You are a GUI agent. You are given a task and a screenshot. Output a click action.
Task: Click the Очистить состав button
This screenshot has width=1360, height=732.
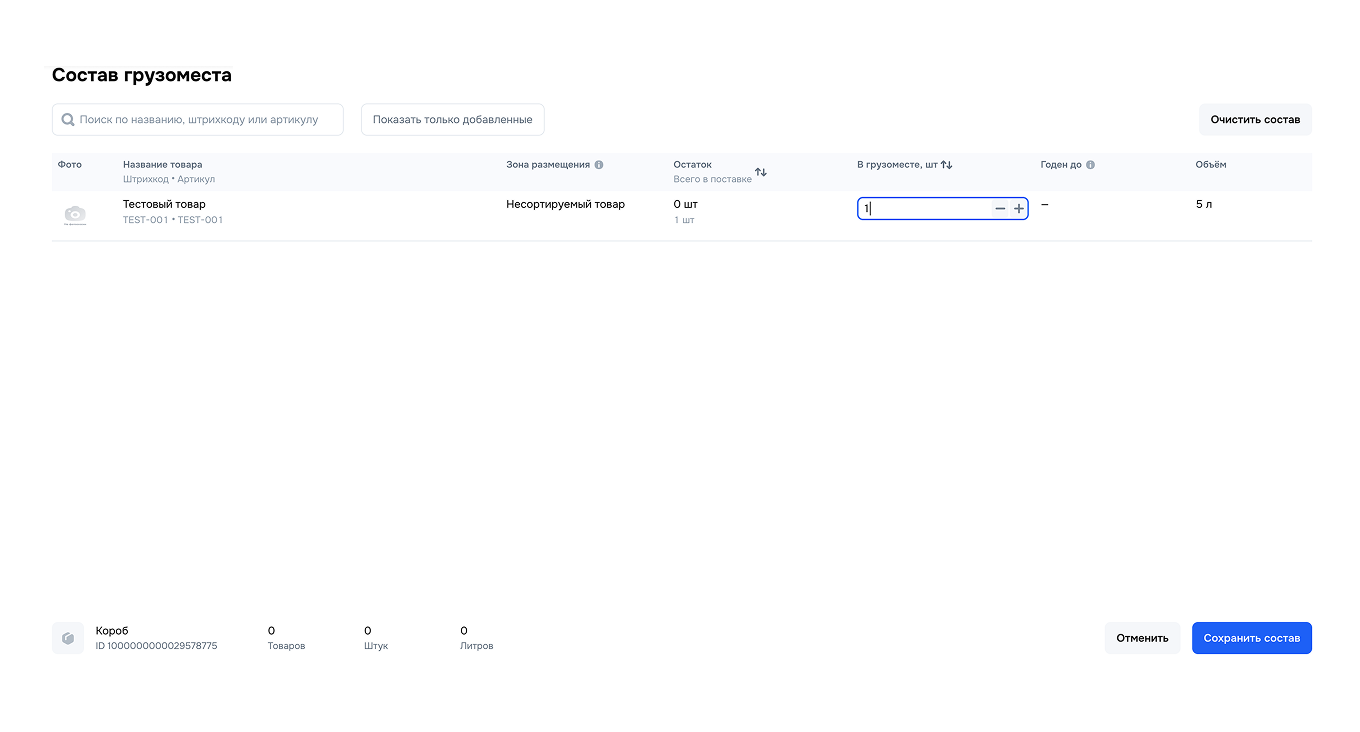point(1255,119)
